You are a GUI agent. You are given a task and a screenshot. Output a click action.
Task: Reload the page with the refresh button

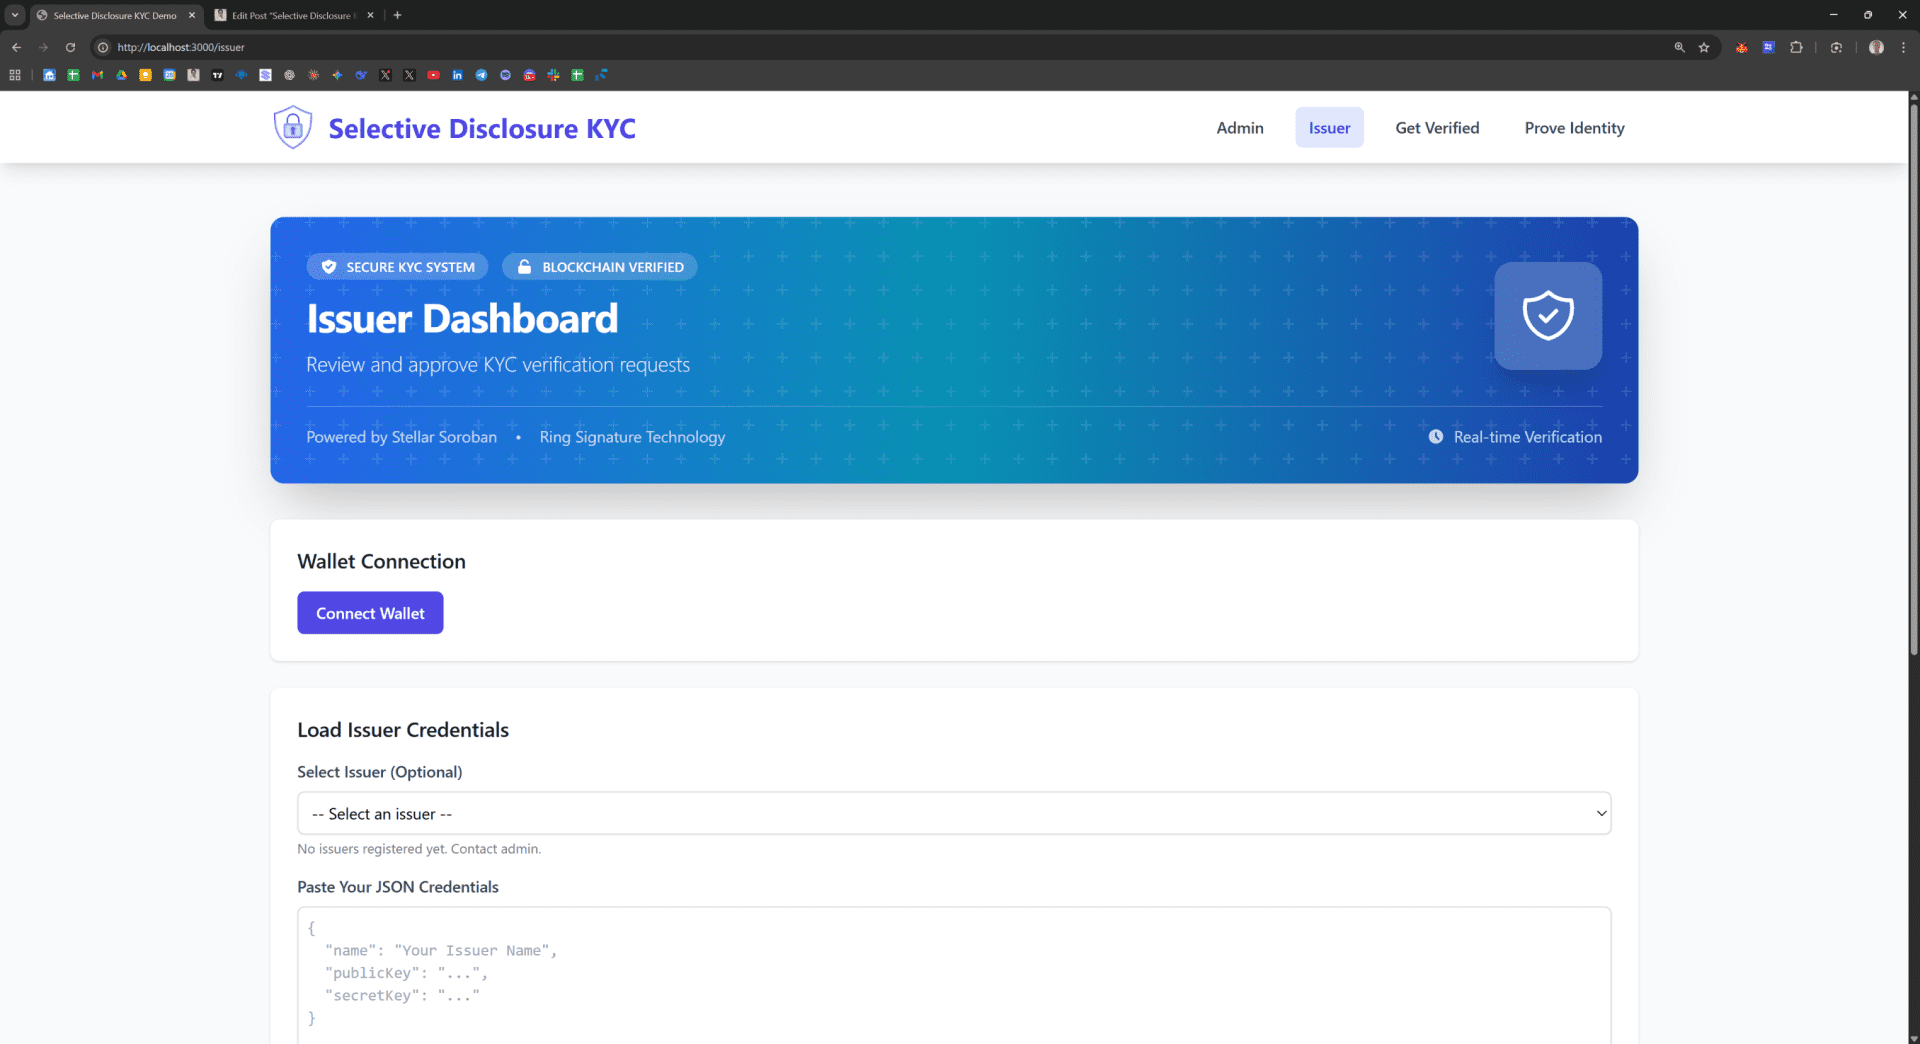[70, 47]
